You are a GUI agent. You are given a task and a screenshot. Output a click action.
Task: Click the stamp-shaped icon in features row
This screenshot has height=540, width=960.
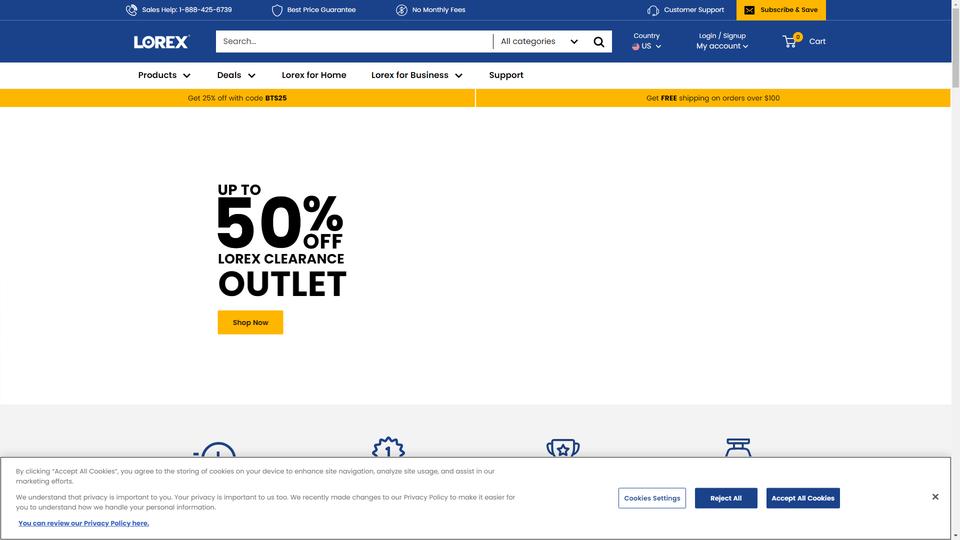[738, 448]
